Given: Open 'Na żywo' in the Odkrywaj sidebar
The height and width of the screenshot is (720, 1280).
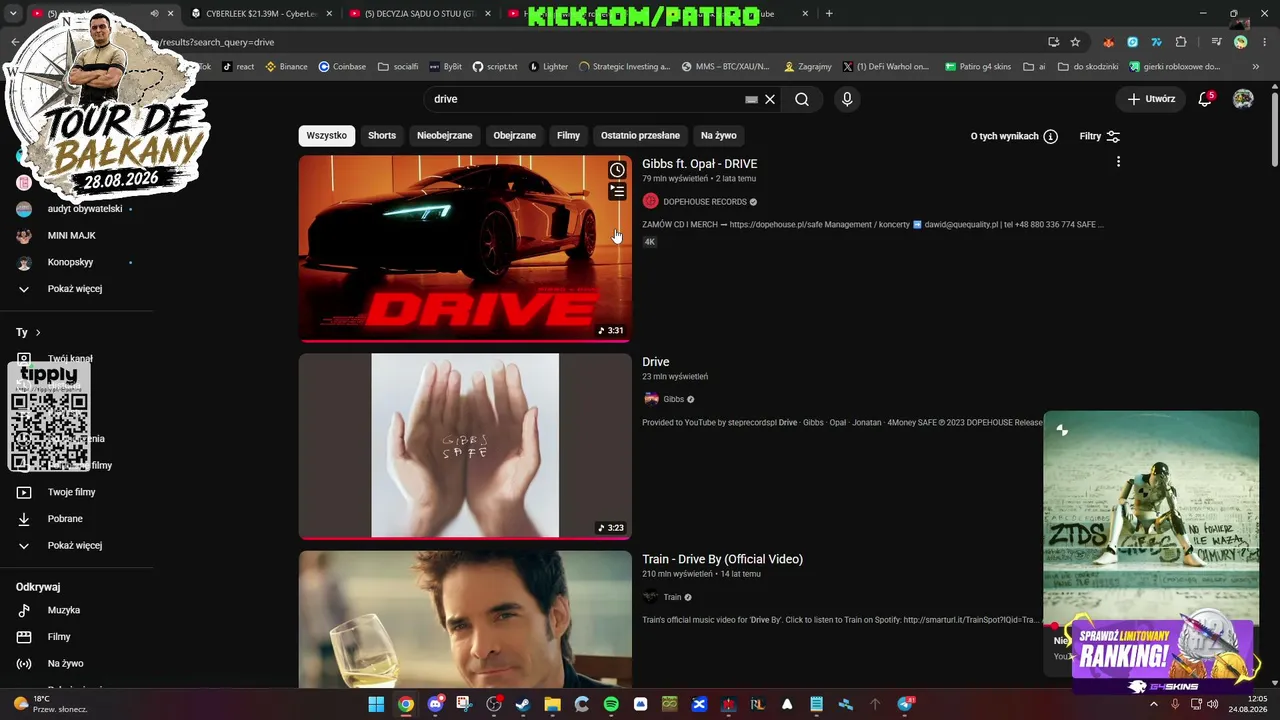Looking at the screenshot, I should [65, 663].
